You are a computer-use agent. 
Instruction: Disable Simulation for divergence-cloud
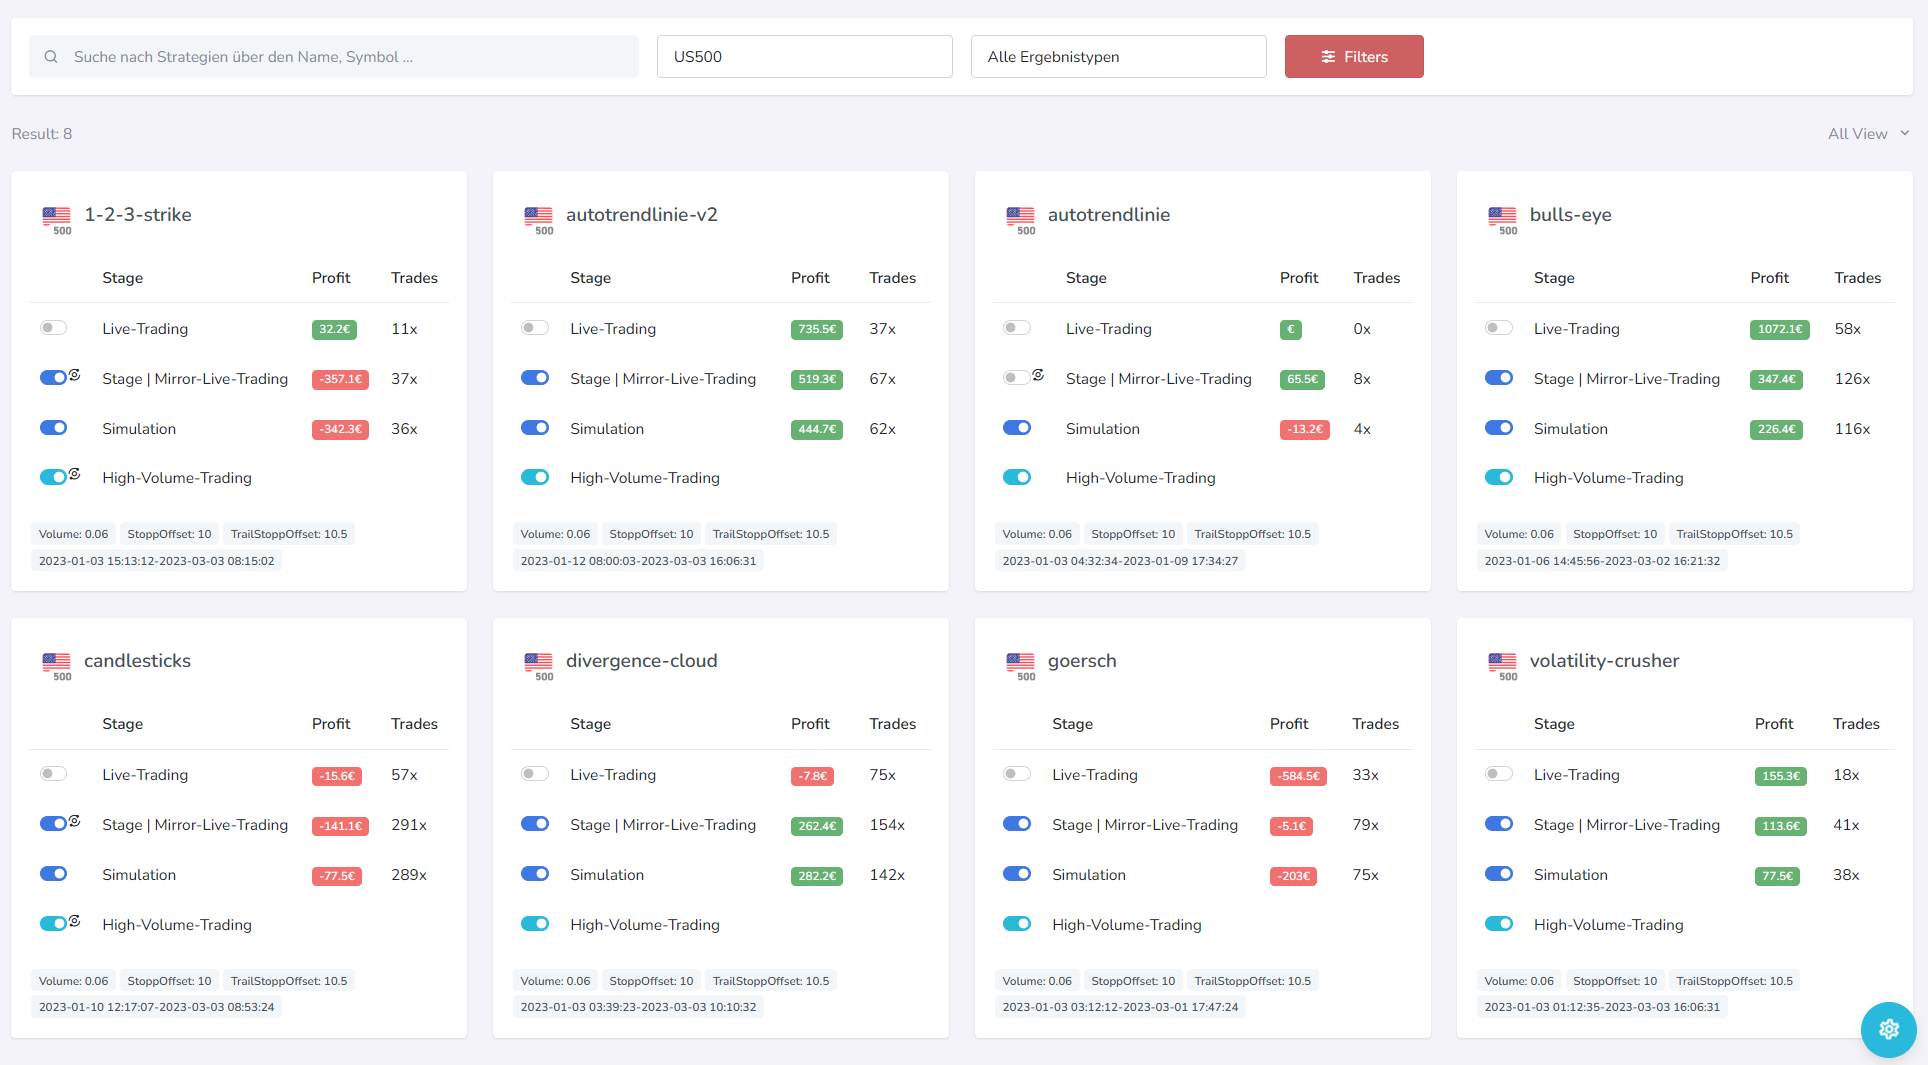pos(535,874)
